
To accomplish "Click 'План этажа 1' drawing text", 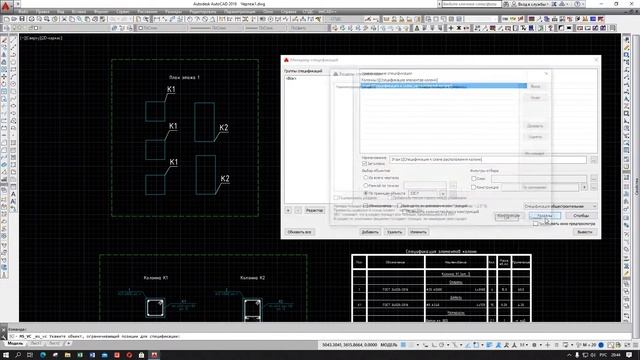I will (x=184, y=78).
